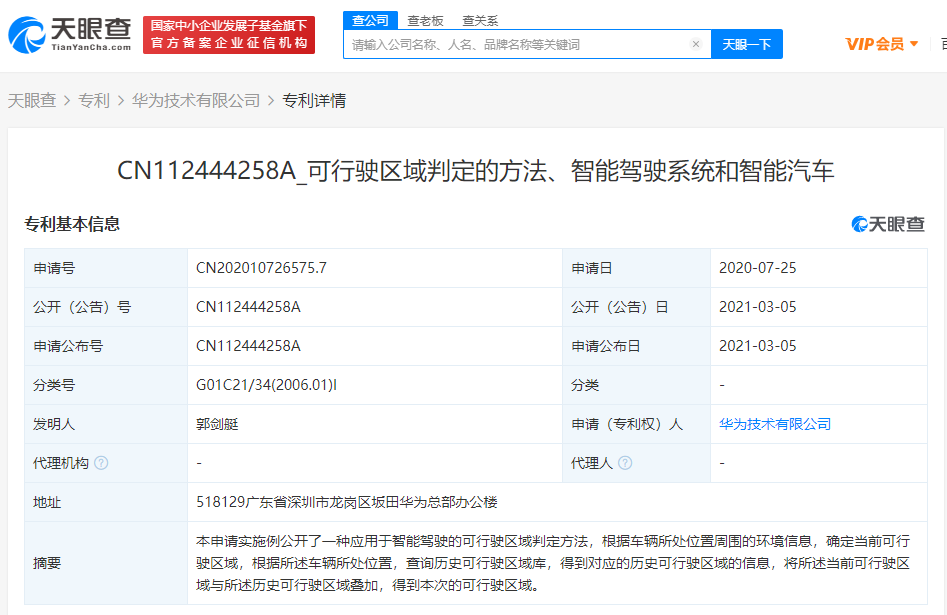Viewport: 947px width, 615px height.
Task: Open applicant link 华为技术有限公司 in the table
Action: [775, 423]
